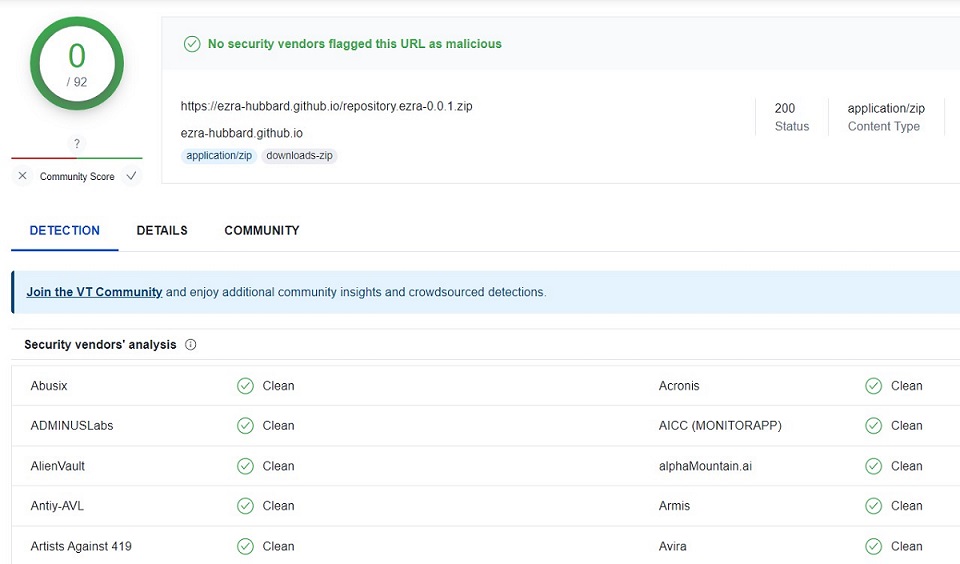Click the green check icon in the no-vendors-flagged banner
Viewport: 960px width, 564px height.
pos(192,44)
